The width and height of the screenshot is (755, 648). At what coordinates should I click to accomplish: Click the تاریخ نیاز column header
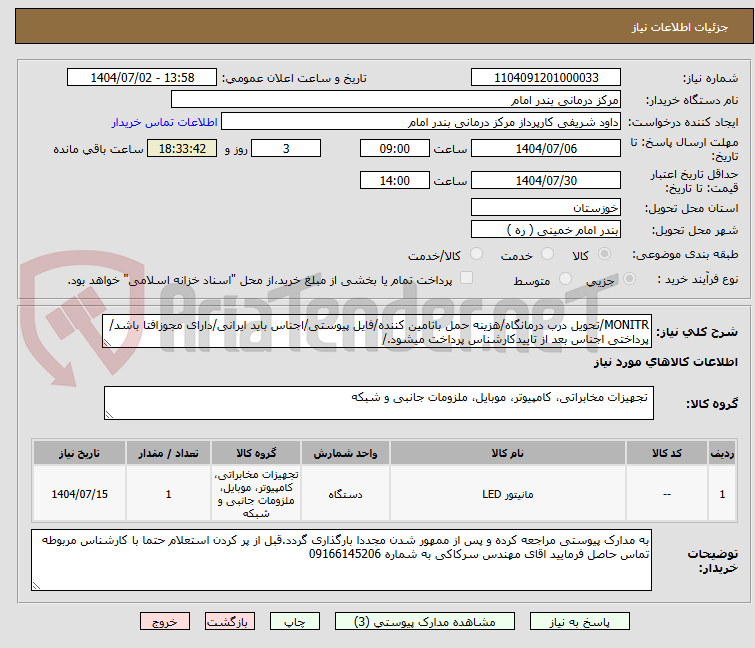[x=79, y=453]
